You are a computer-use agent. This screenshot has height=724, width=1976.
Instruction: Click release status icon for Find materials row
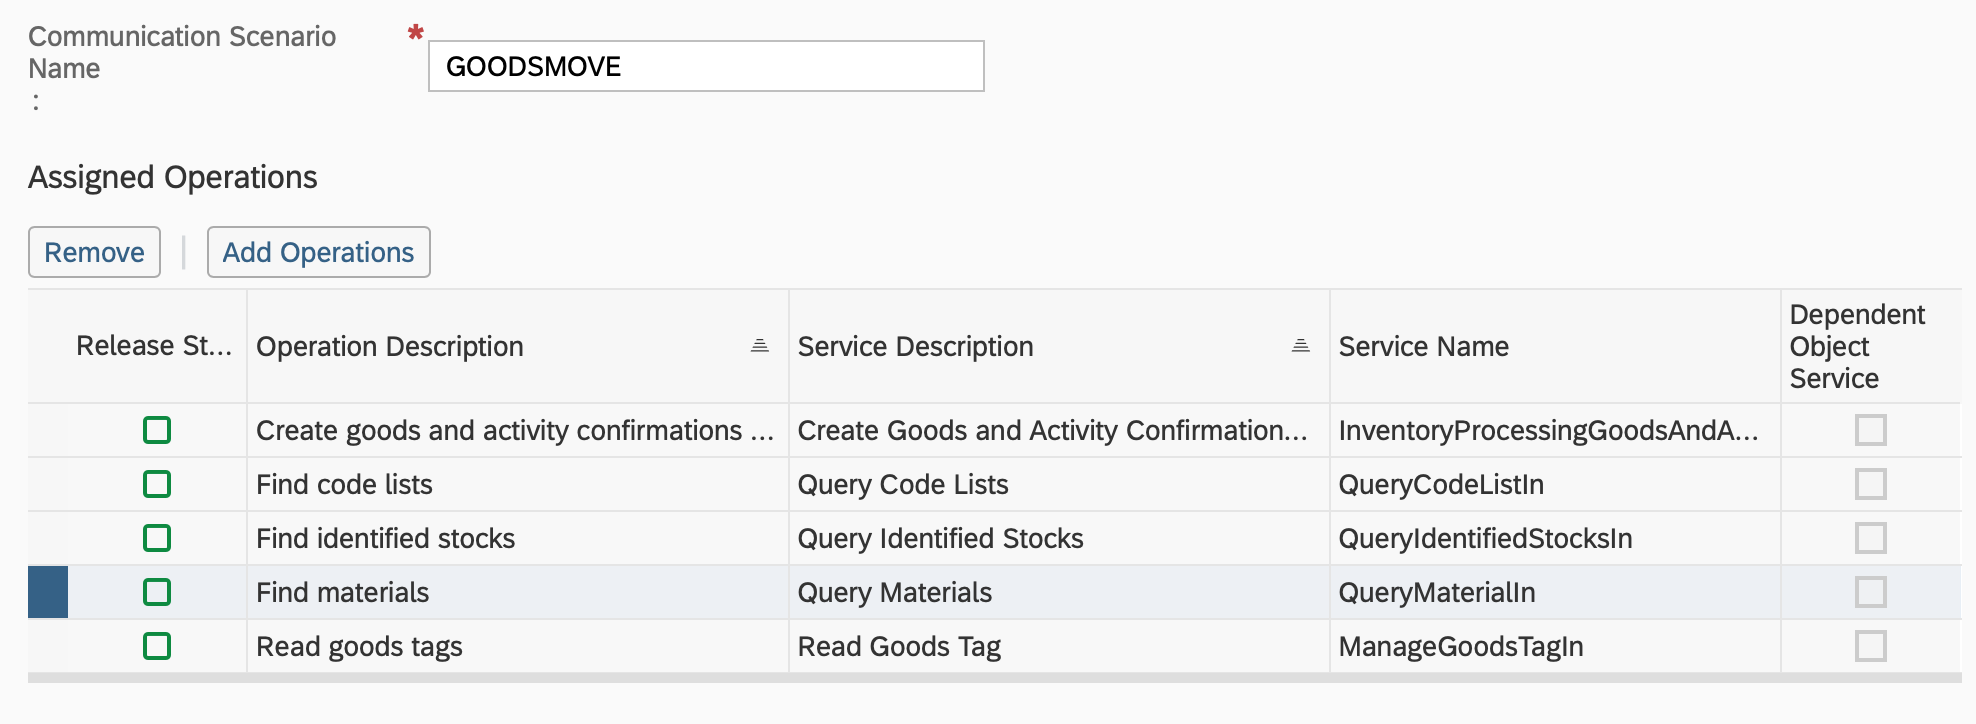[157, 592]
